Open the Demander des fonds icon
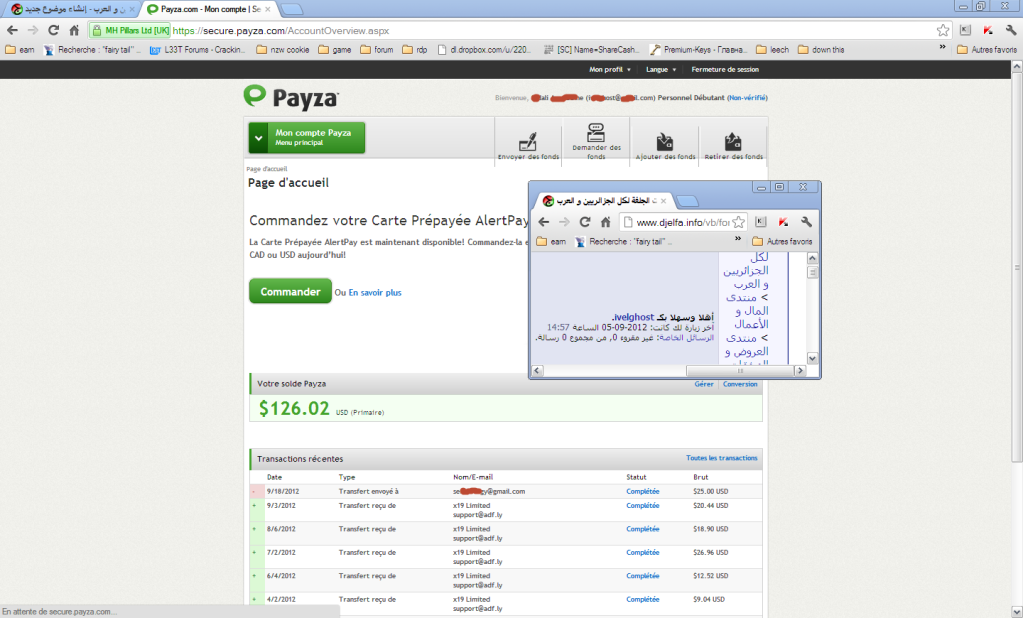The width and height of the screenshot is (1023, 618). point(596,132)
